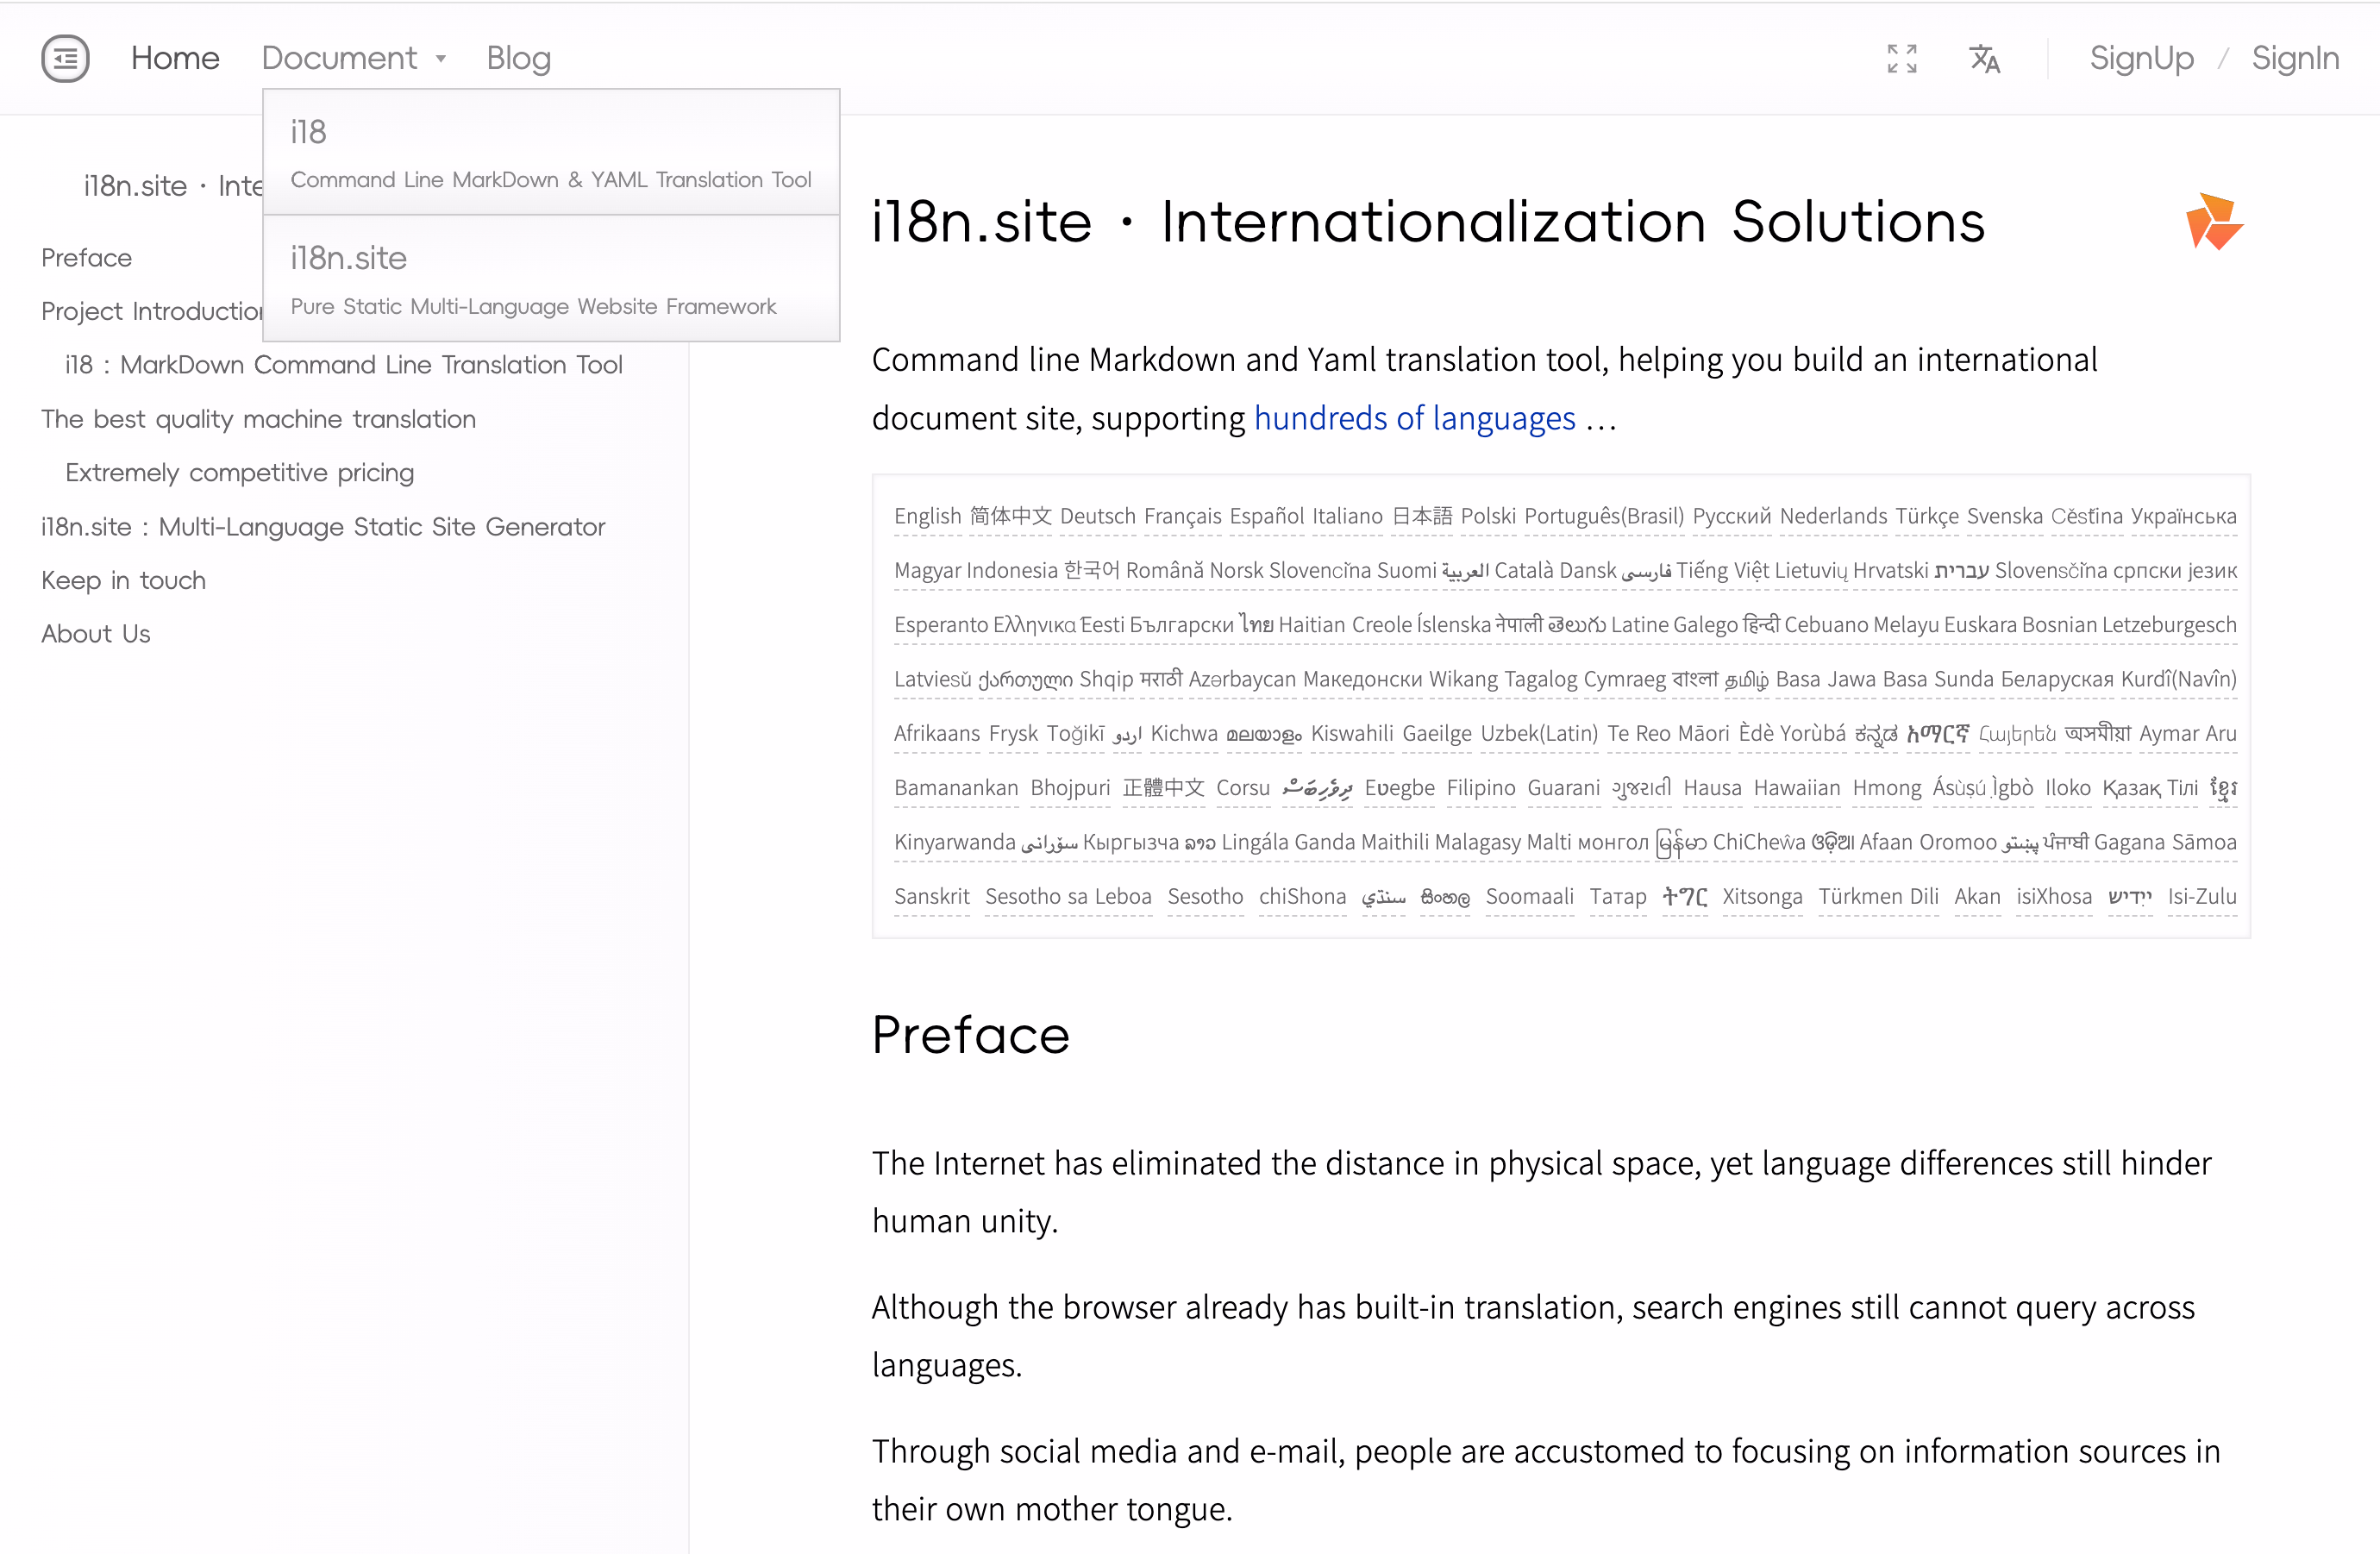Open the language translation icon
Viewport: 2380px width, 1554px height.
(1984, 58)
